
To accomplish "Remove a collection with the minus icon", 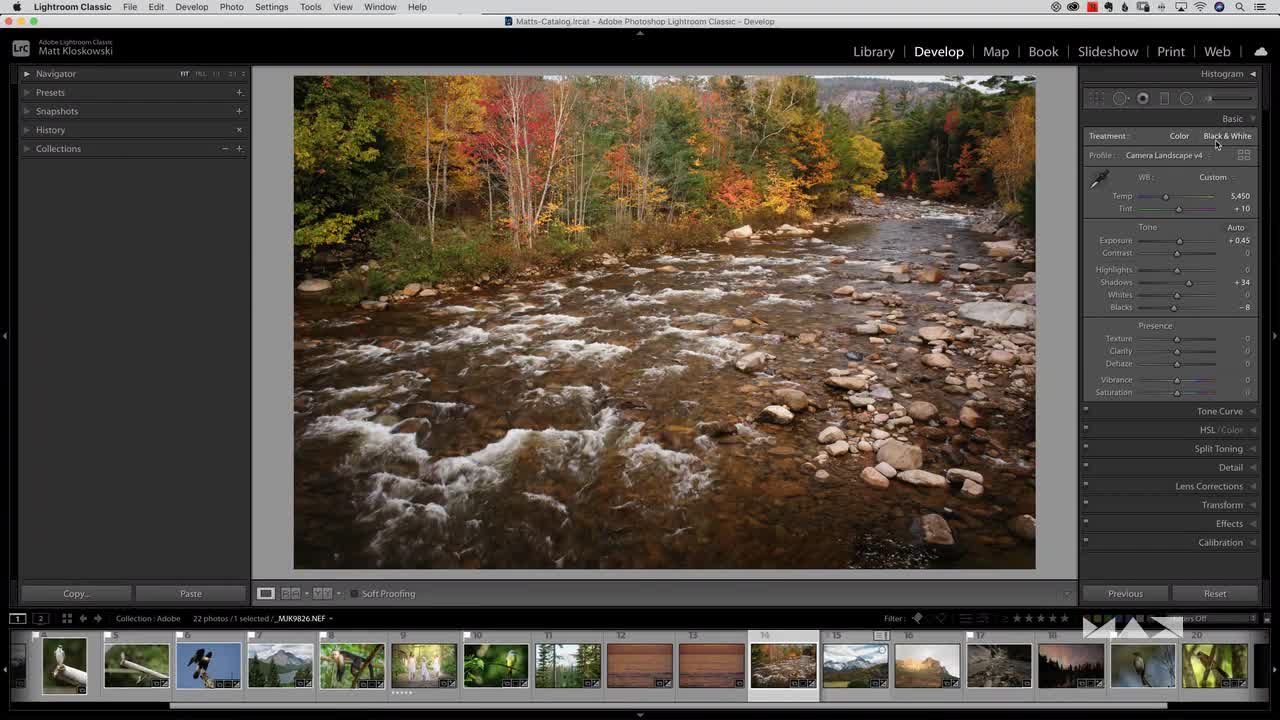I will (225, 148).
